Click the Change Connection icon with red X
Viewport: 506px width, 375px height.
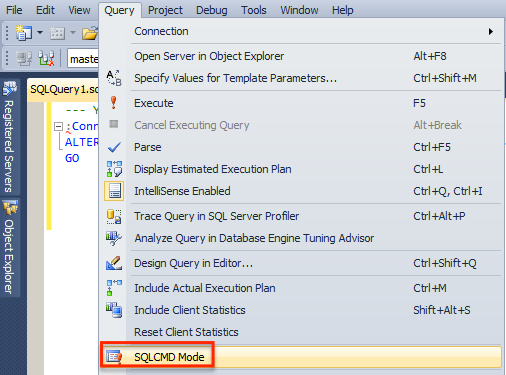point(46,58)
